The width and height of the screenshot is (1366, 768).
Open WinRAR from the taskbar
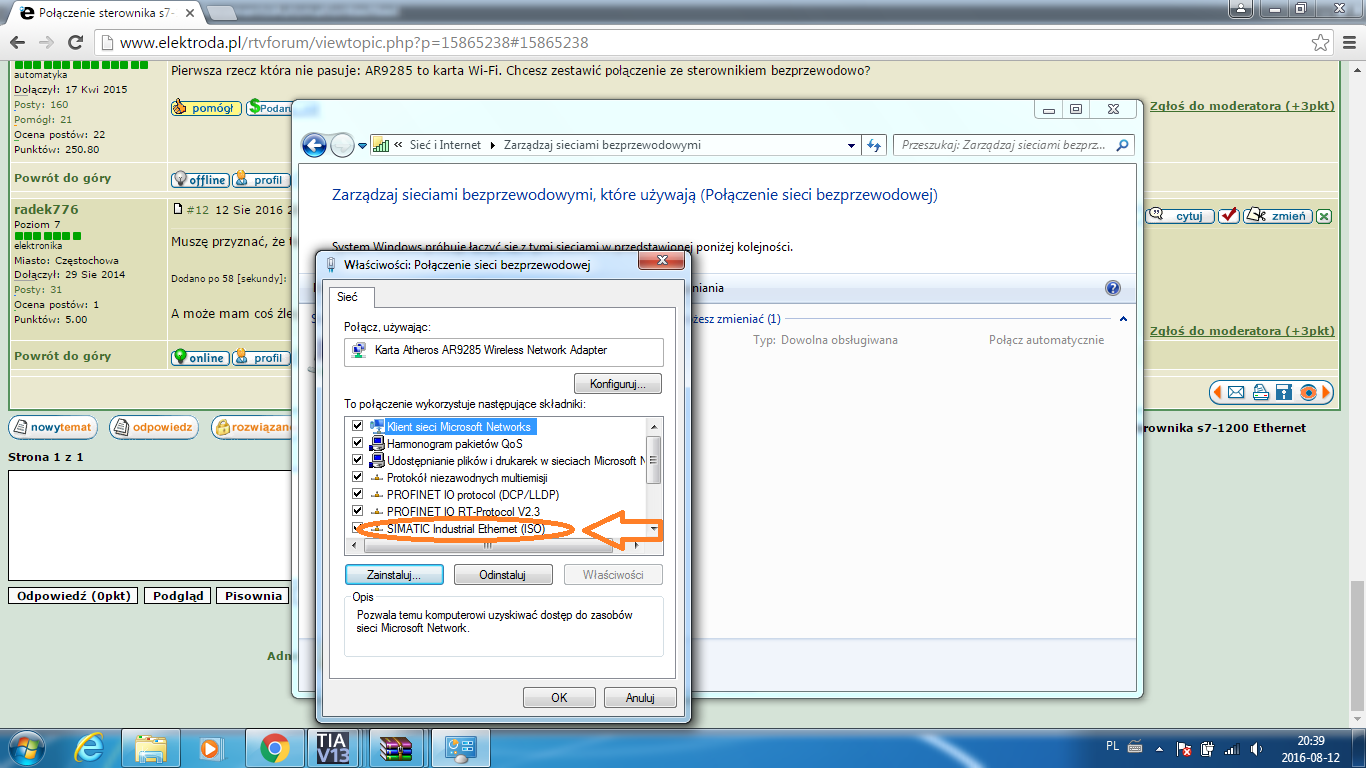[x=397, y=747]
